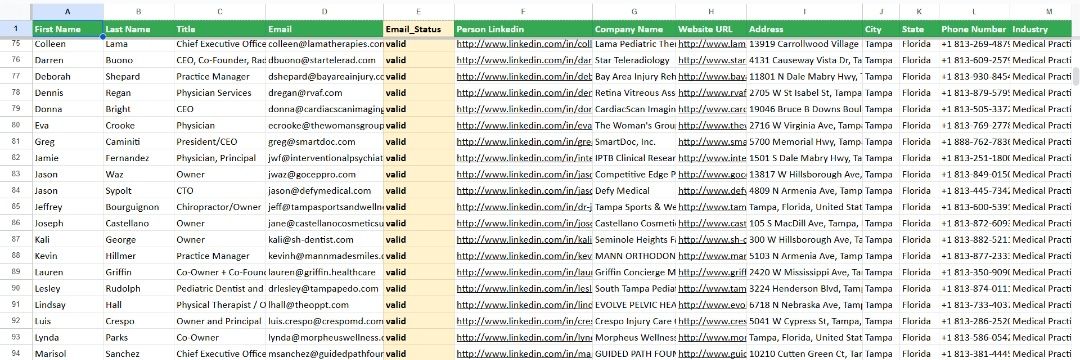Select the 'CEO' title cell for Donna
This screenshot has width=1080, height=360.
(x=220, y=109)
